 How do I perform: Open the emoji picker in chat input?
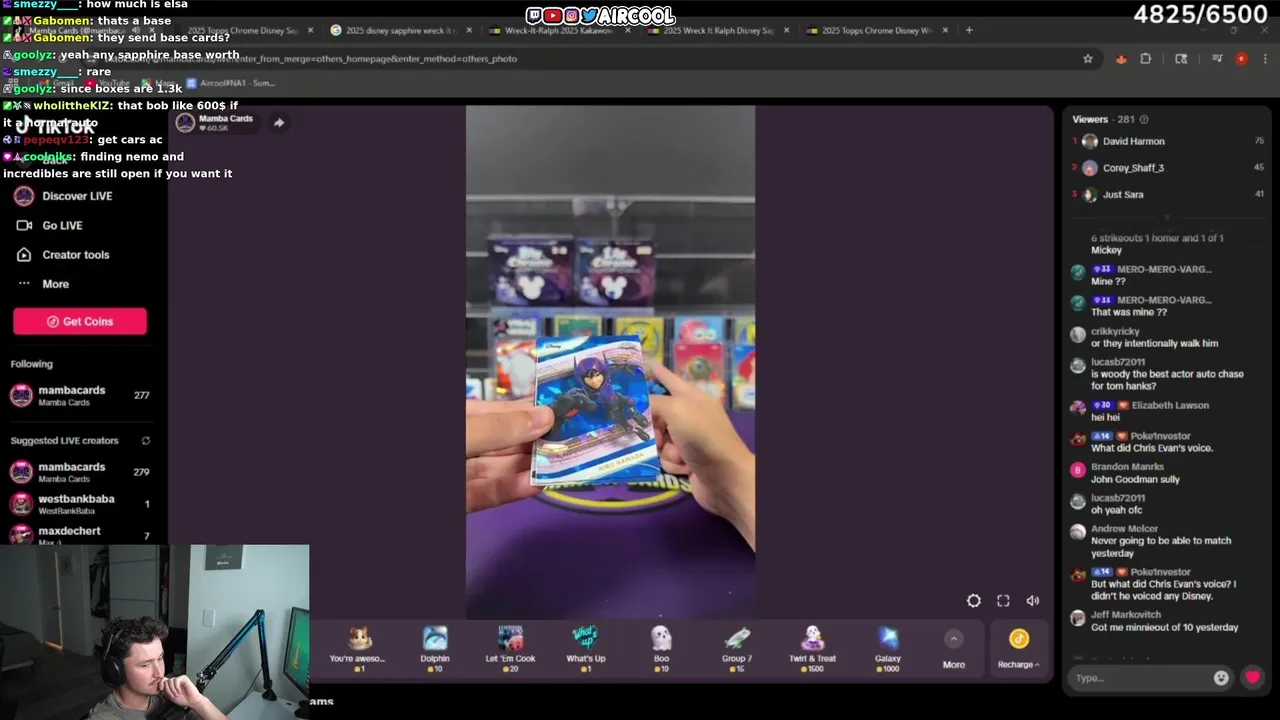click(x=1221, y=677)
